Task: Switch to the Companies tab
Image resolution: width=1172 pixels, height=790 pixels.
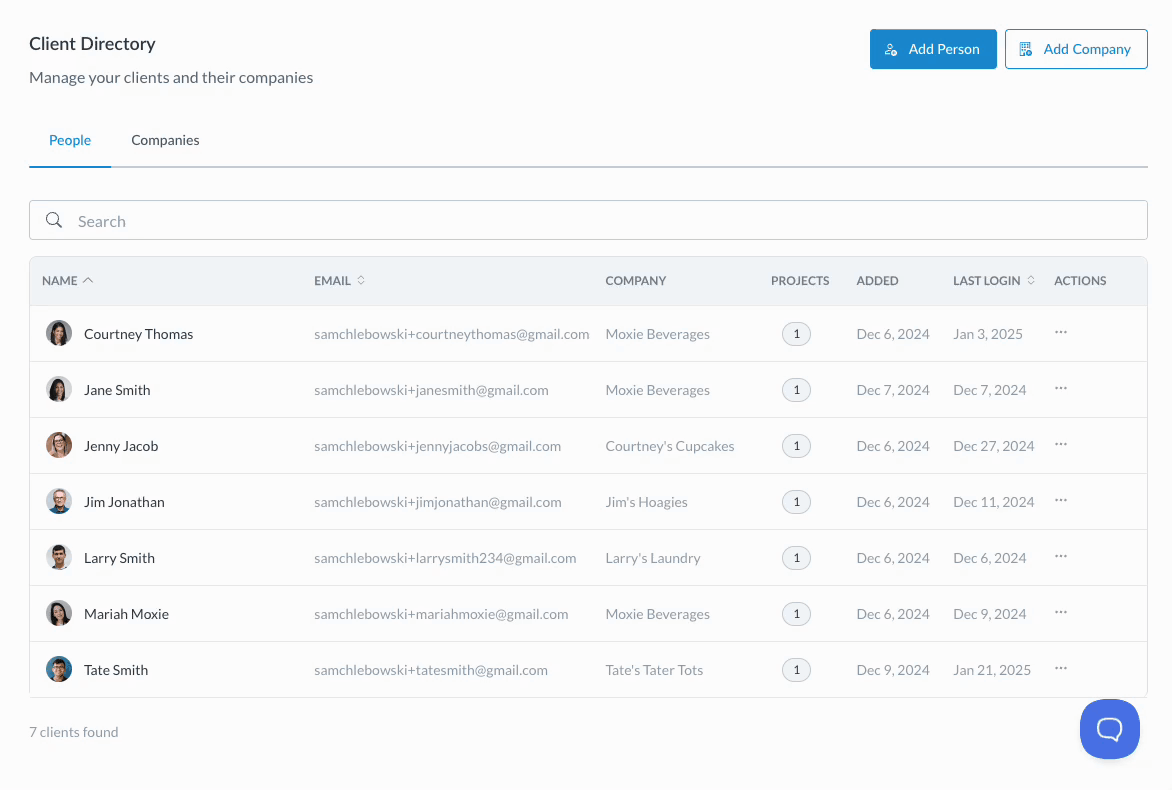Action: pyautogui.click(x=165, y=141)
